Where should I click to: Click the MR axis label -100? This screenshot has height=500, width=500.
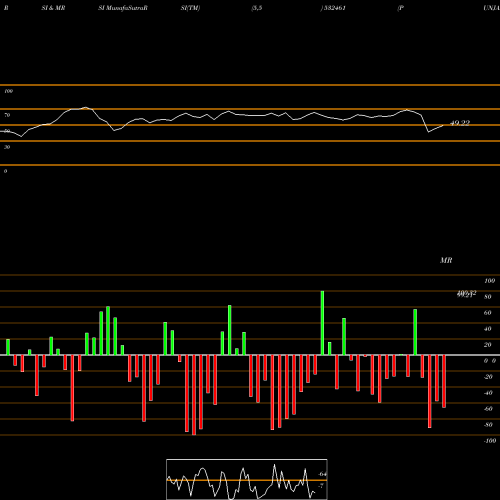point(490,441)
